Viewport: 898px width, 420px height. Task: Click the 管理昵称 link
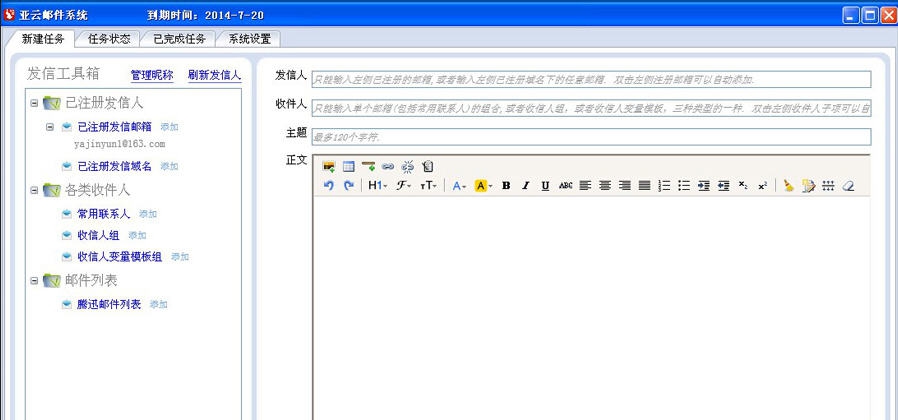(x=152, y=75)
